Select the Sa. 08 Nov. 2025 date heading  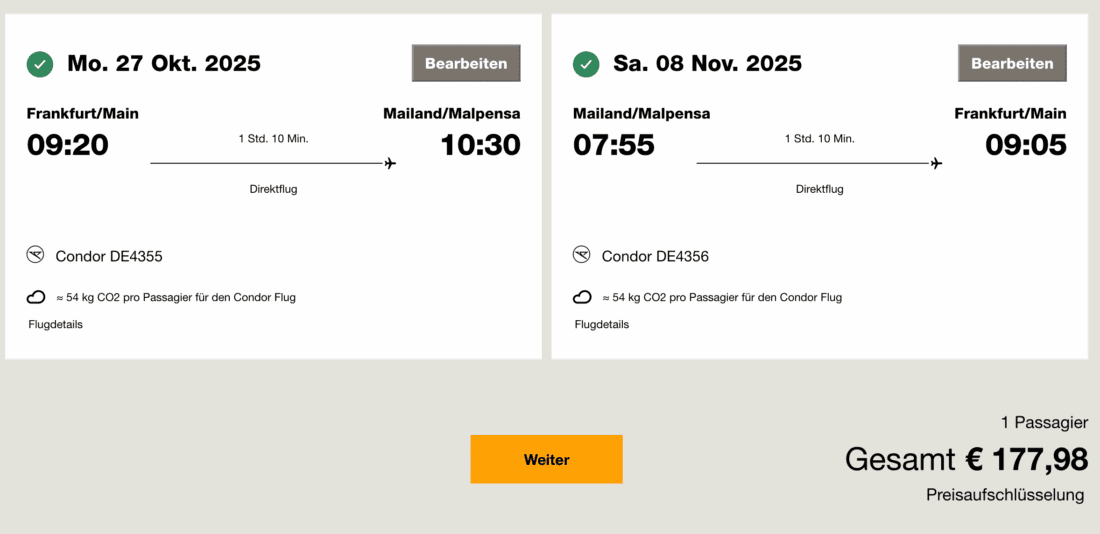(707, 64)
